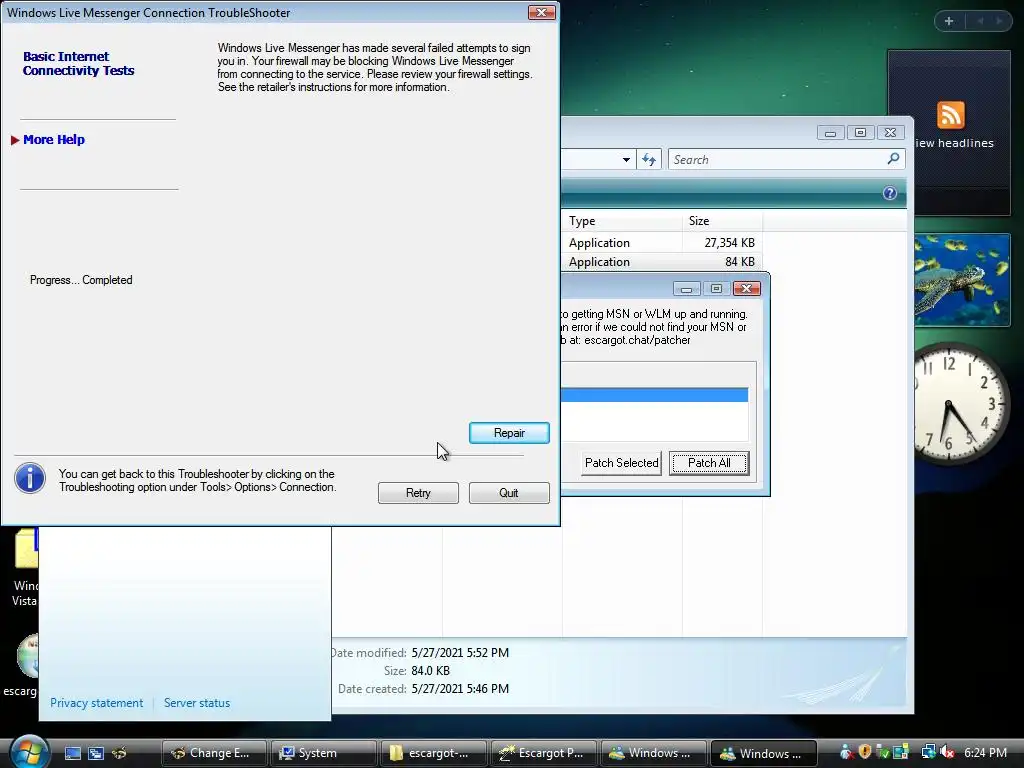Switch to the active Windows ... taskbar button

[x=763, y=753]
